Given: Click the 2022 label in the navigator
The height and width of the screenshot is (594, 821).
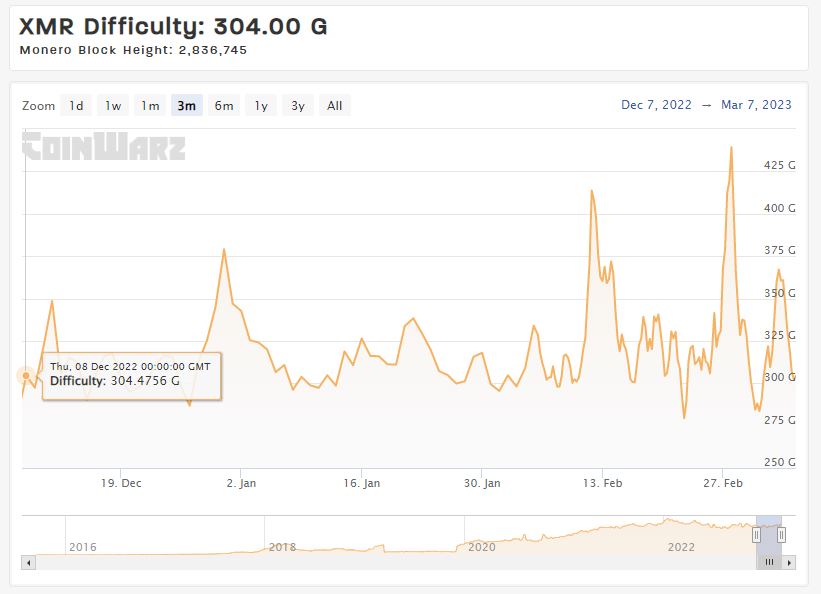Looking at the screenshot, I should [x=681, y=547].
